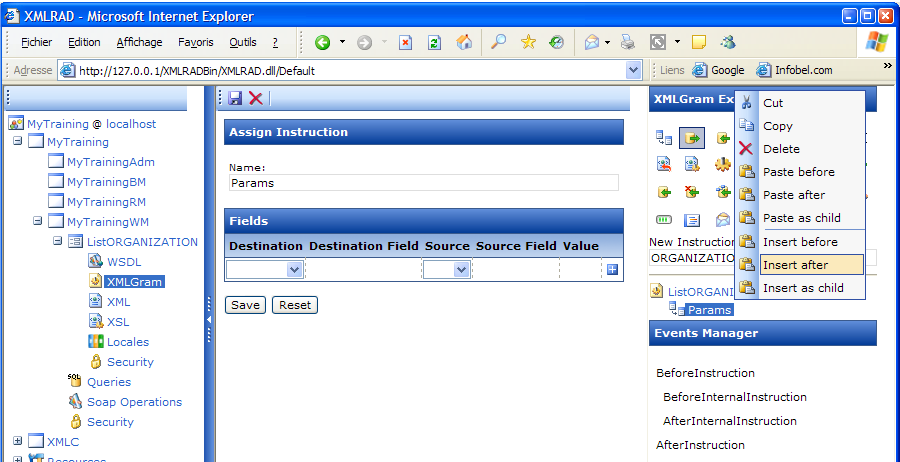Expand the XMLC tree node
This screenshot has width=900, height=462.
[18, 441]
